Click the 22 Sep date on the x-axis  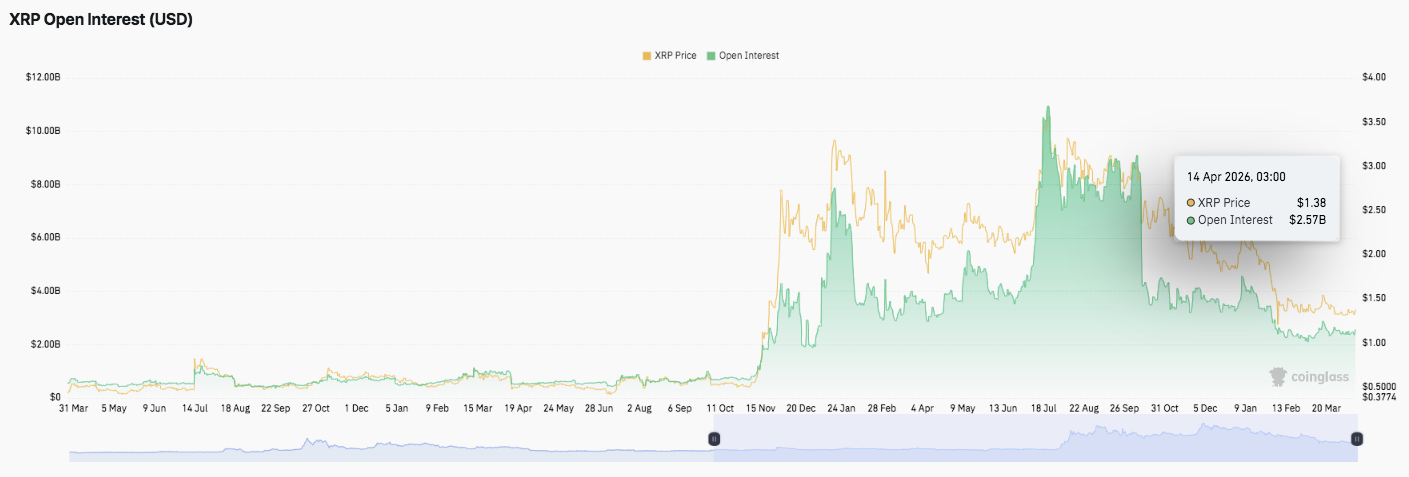tap(275, 408)
